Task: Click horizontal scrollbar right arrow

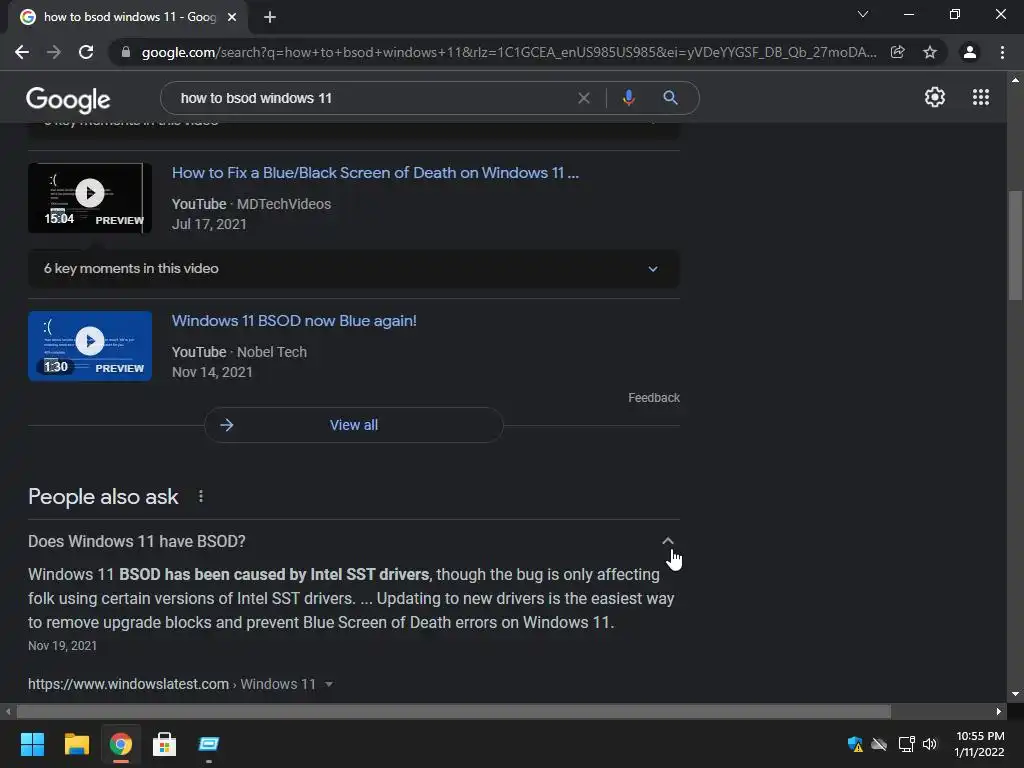Action: pyautogui.click(x=999, y=712)
